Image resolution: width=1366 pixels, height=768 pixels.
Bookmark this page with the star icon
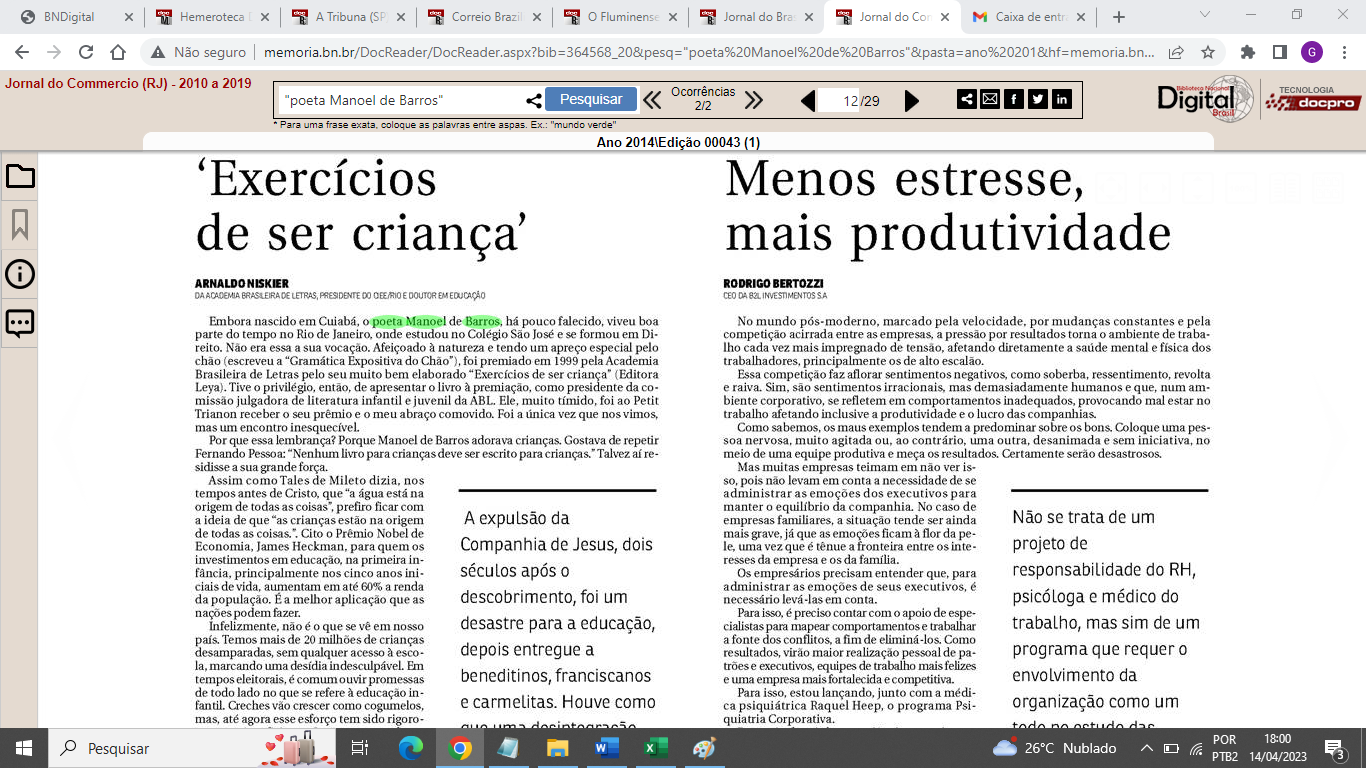(1208, 52)
